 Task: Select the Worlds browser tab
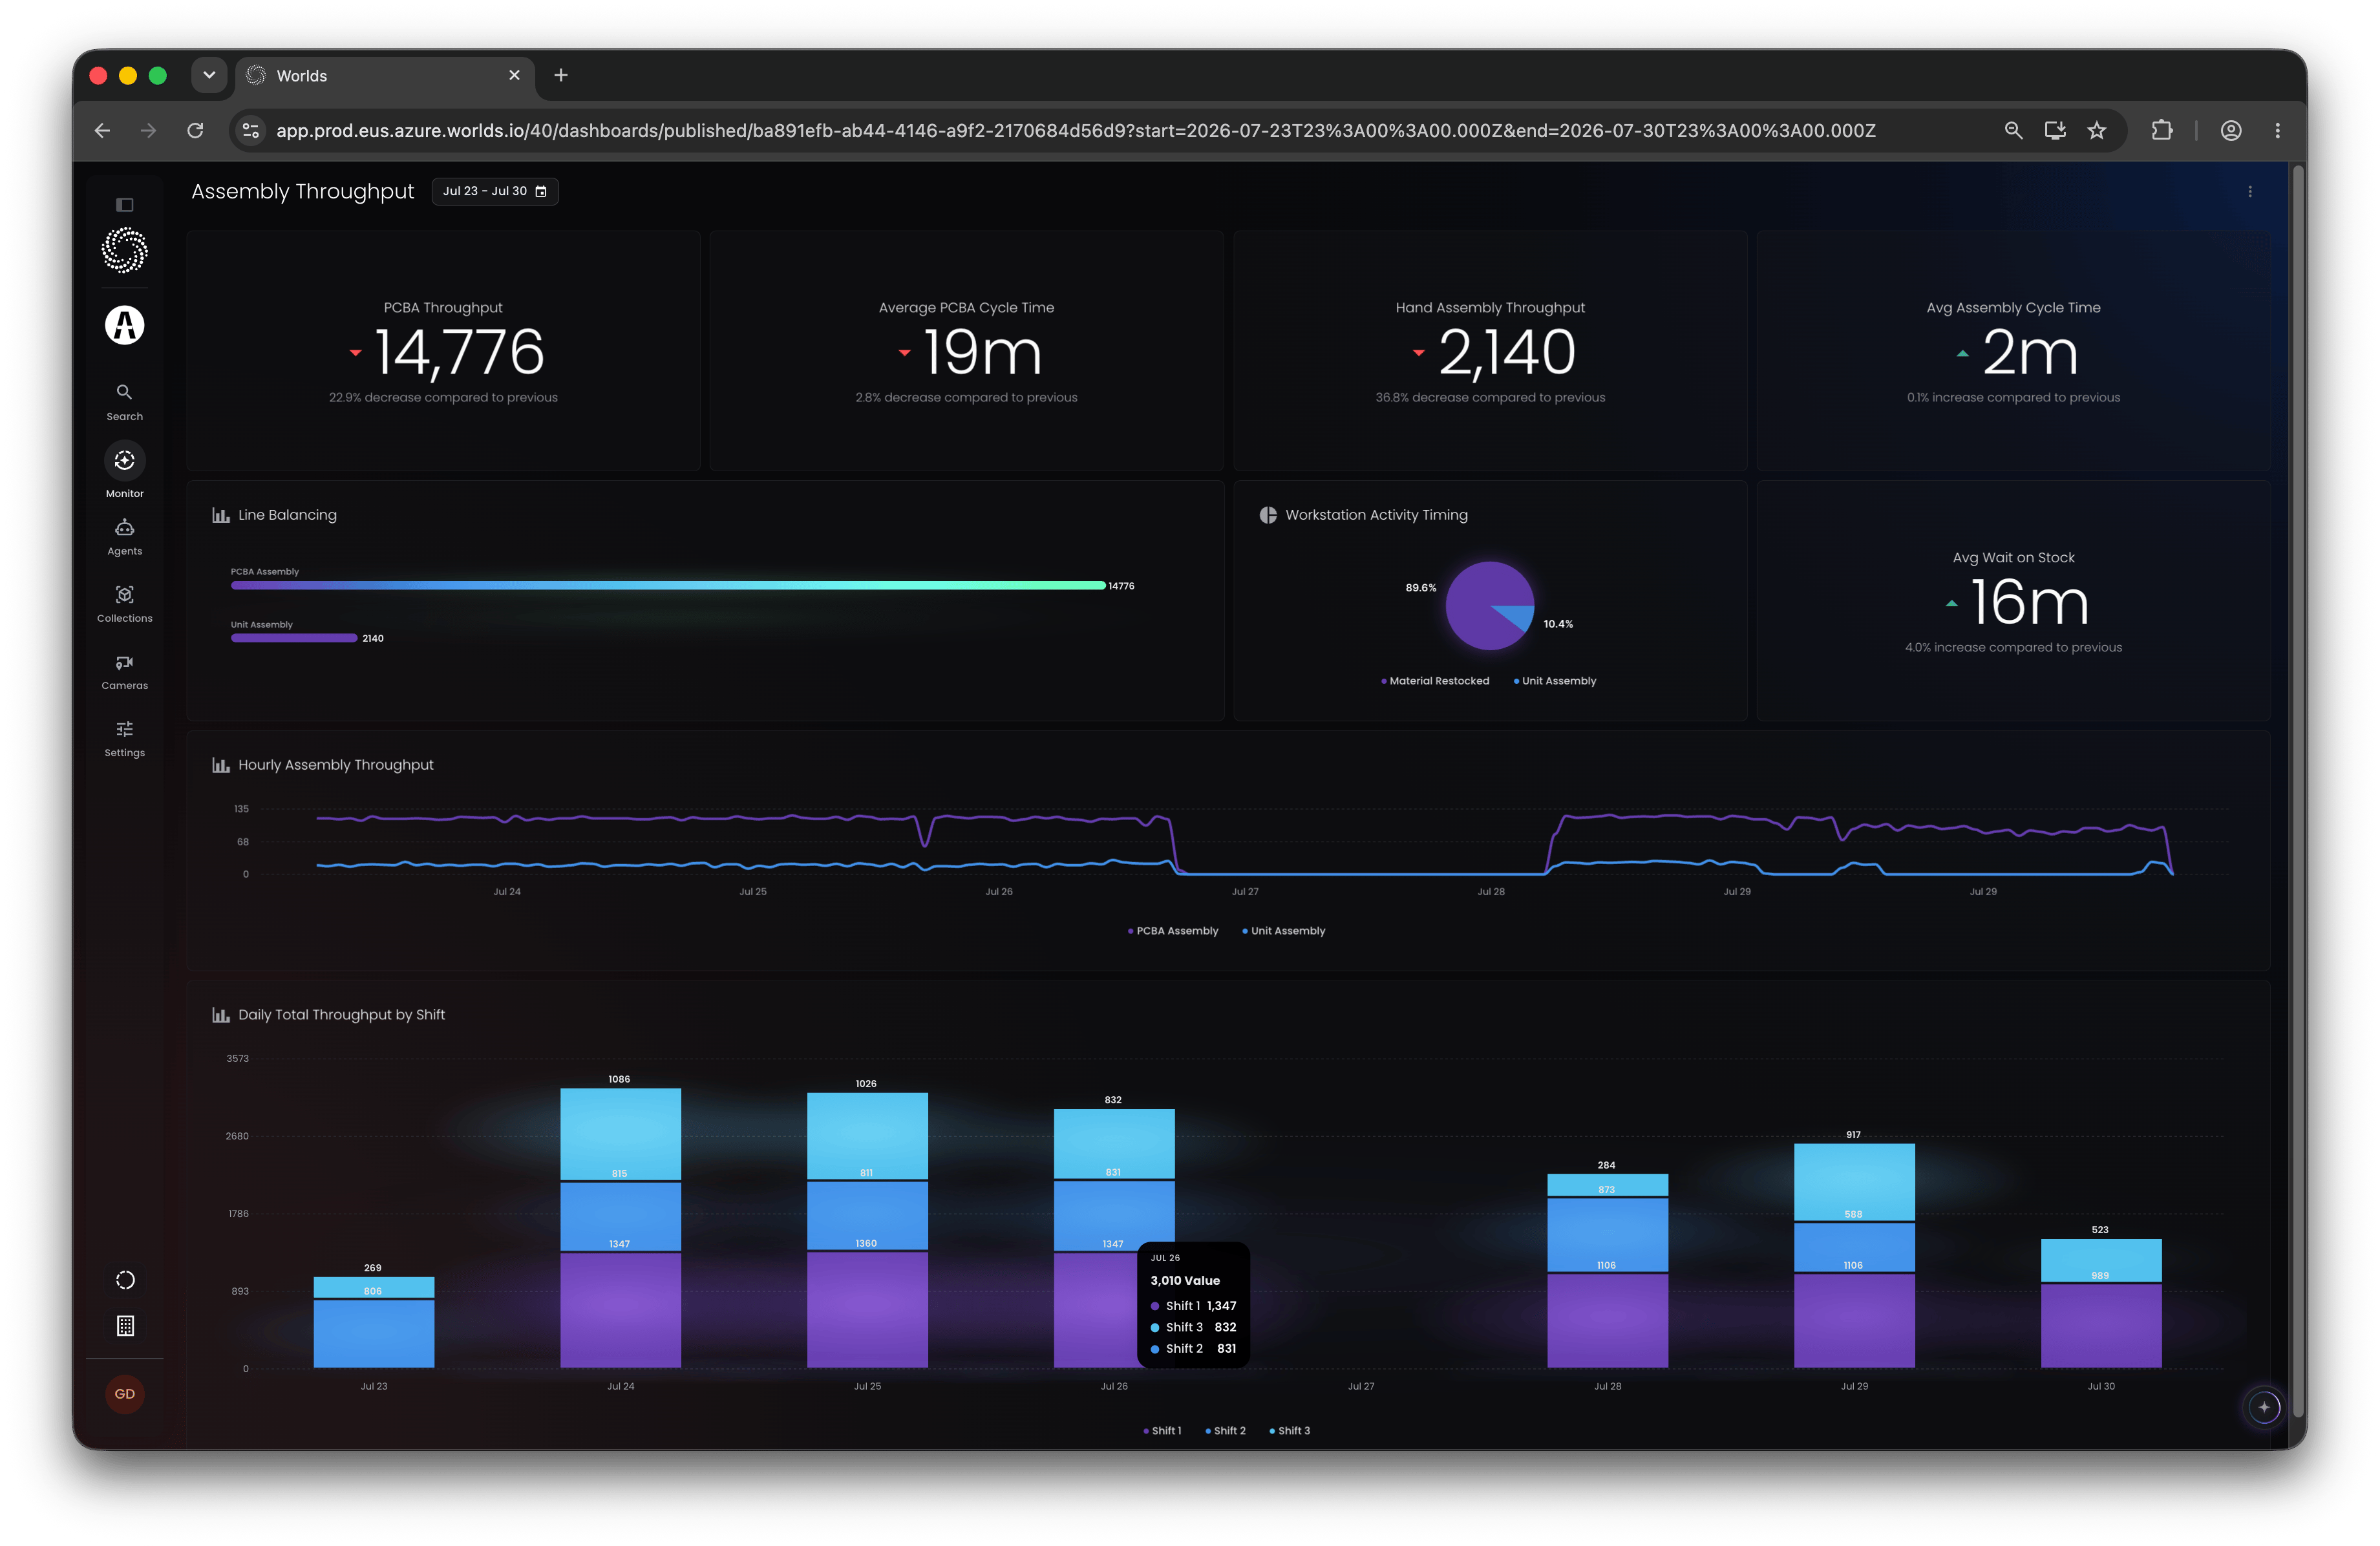(x=385, y=76)
